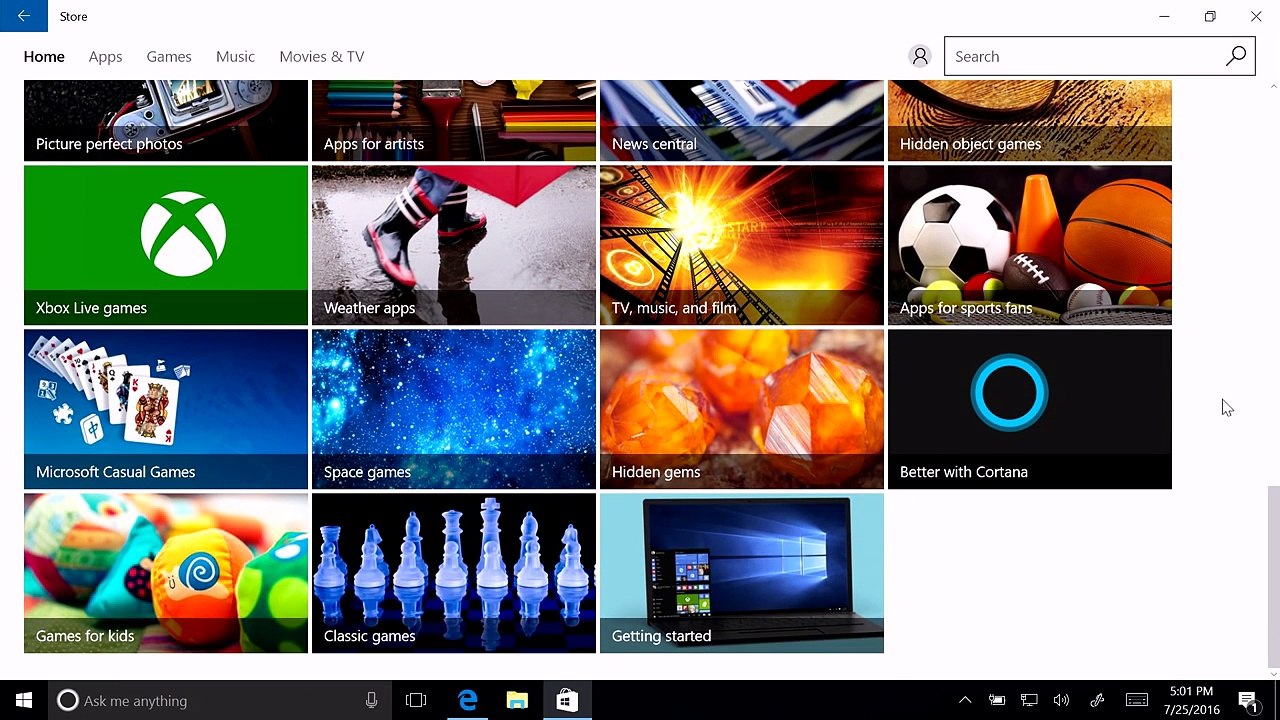
Task: Open File Explorer from the taskbar
Action: 516,700
